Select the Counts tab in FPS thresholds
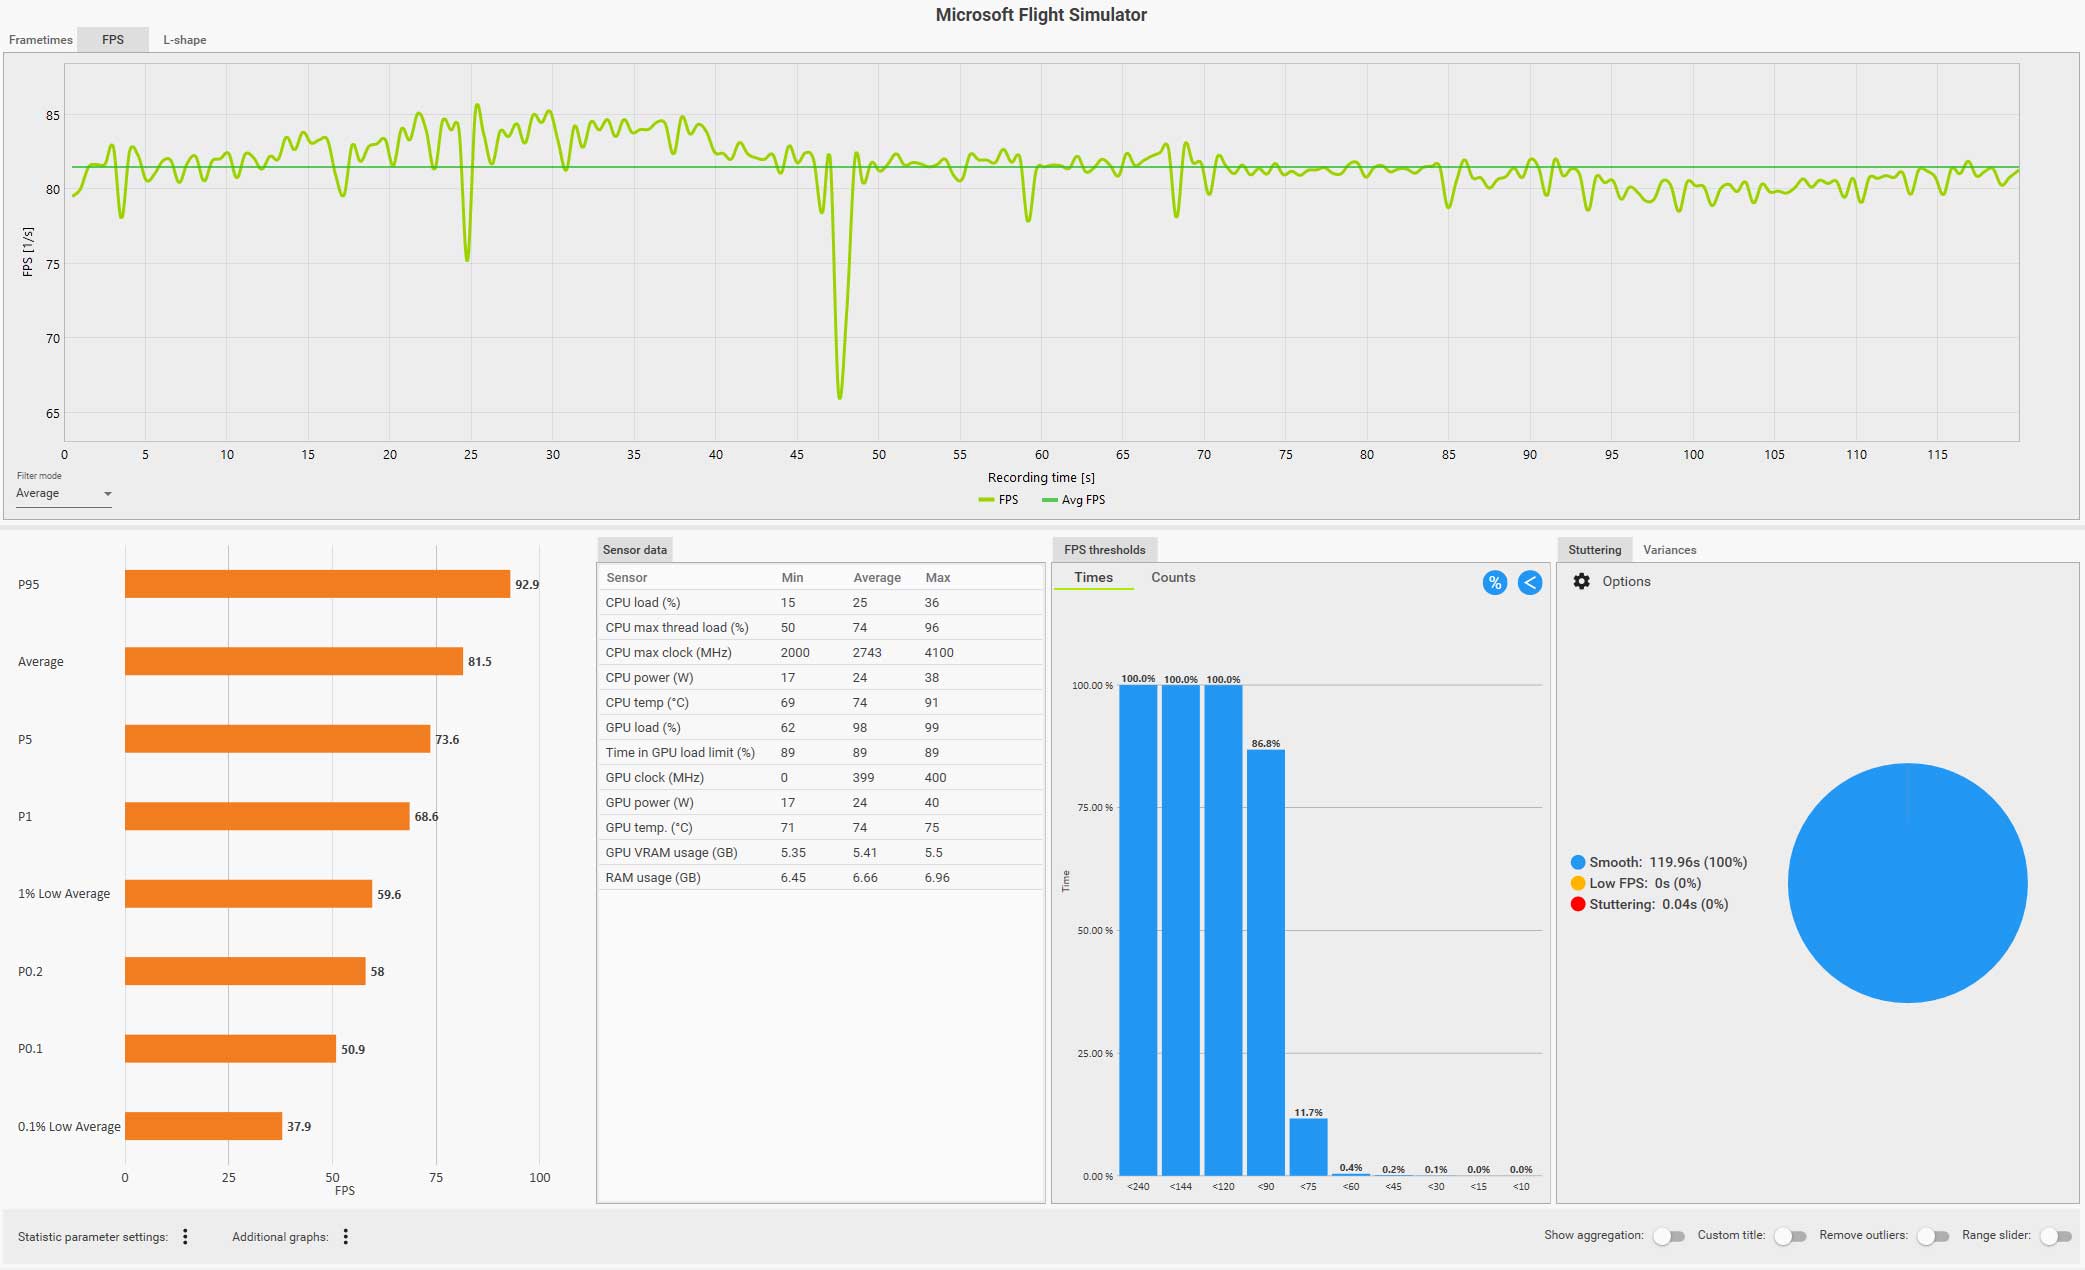 click(1172, 578)
